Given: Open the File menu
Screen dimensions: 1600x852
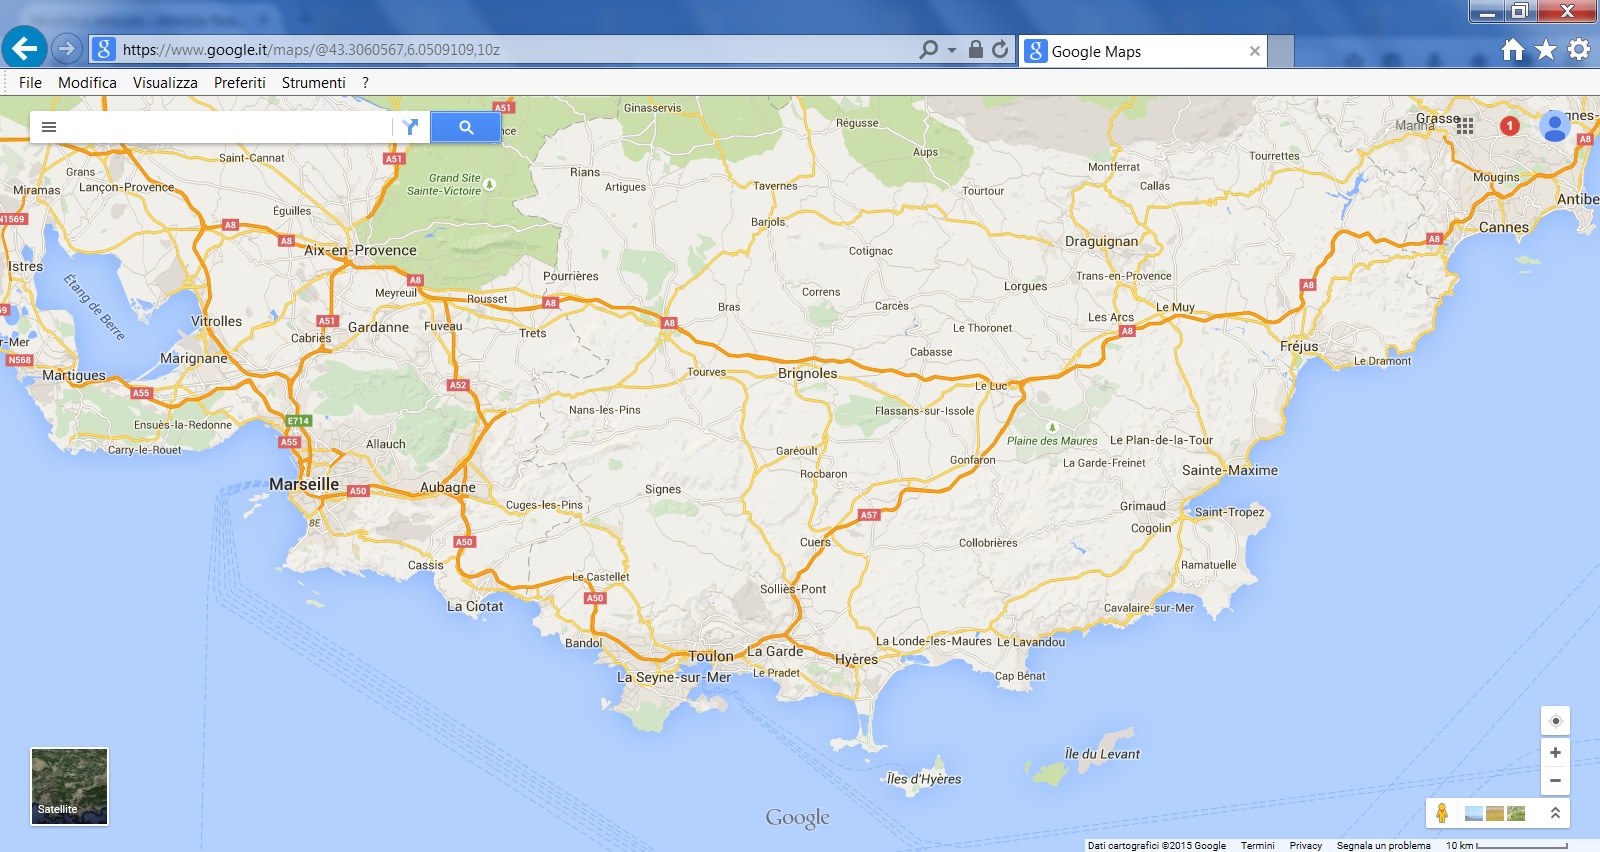Looking at the screenshot, I should point(30,83).
